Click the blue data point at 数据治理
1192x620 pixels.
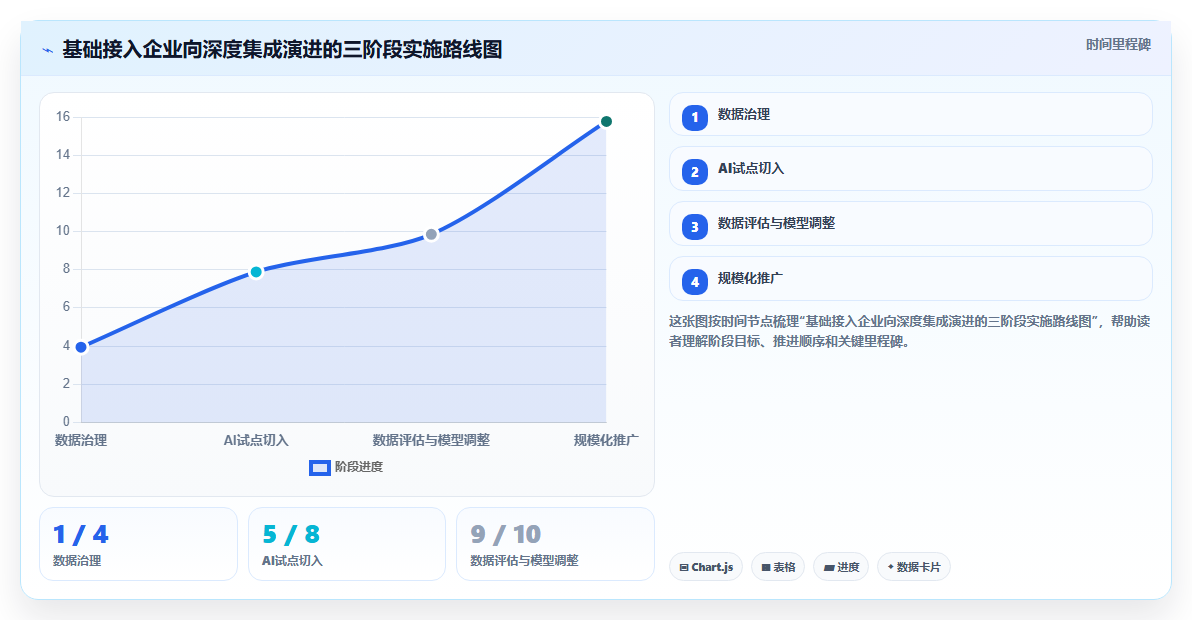(81, 347)
